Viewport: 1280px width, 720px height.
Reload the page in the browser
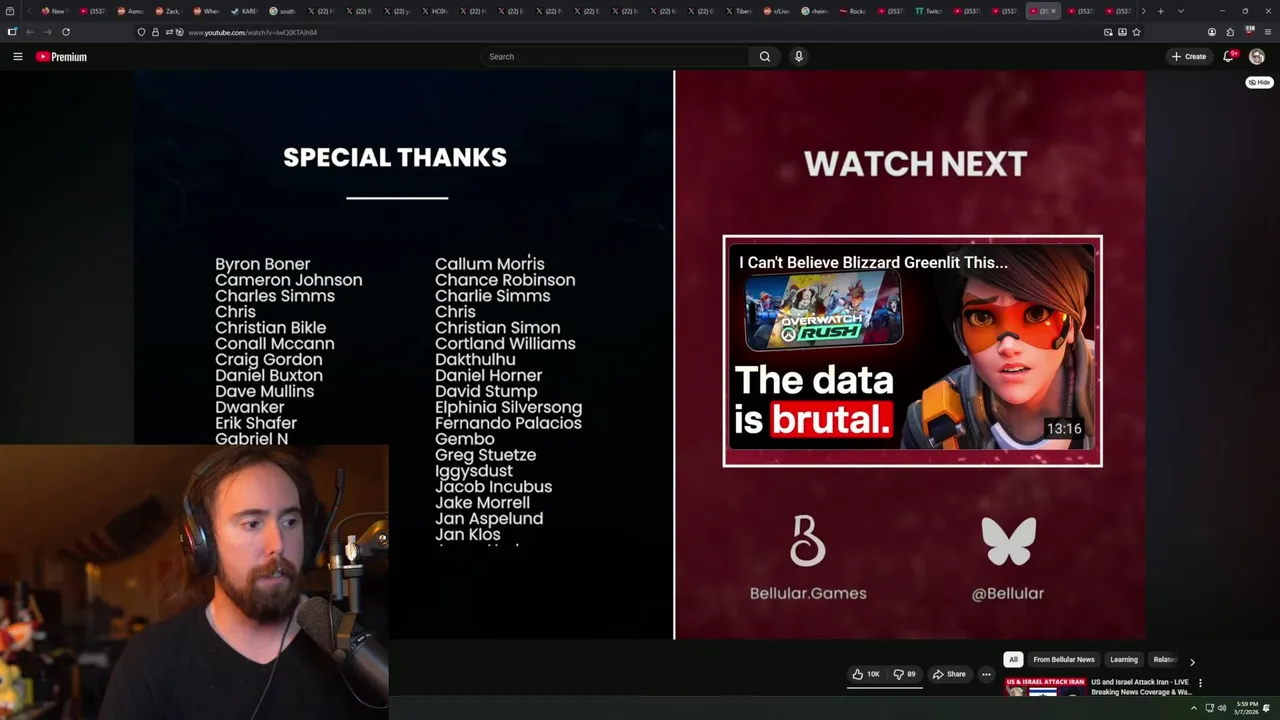[66, 32]
